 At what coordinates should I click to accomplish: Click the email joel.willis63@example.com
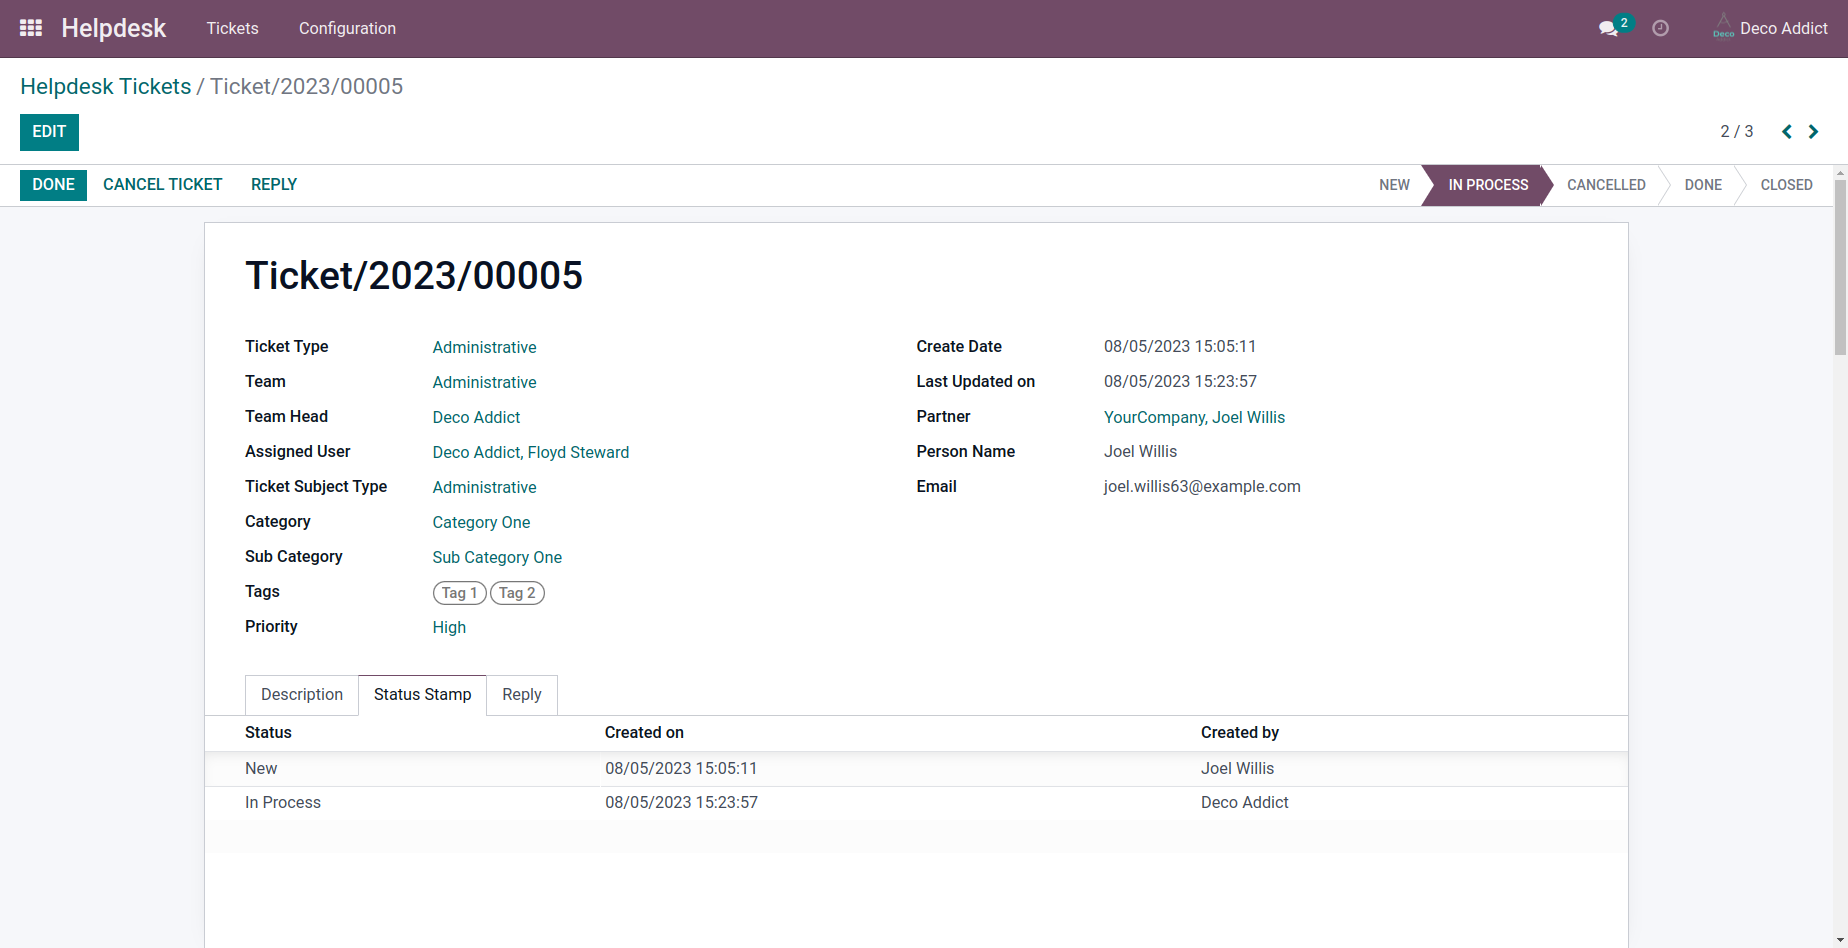[1202, 486]
